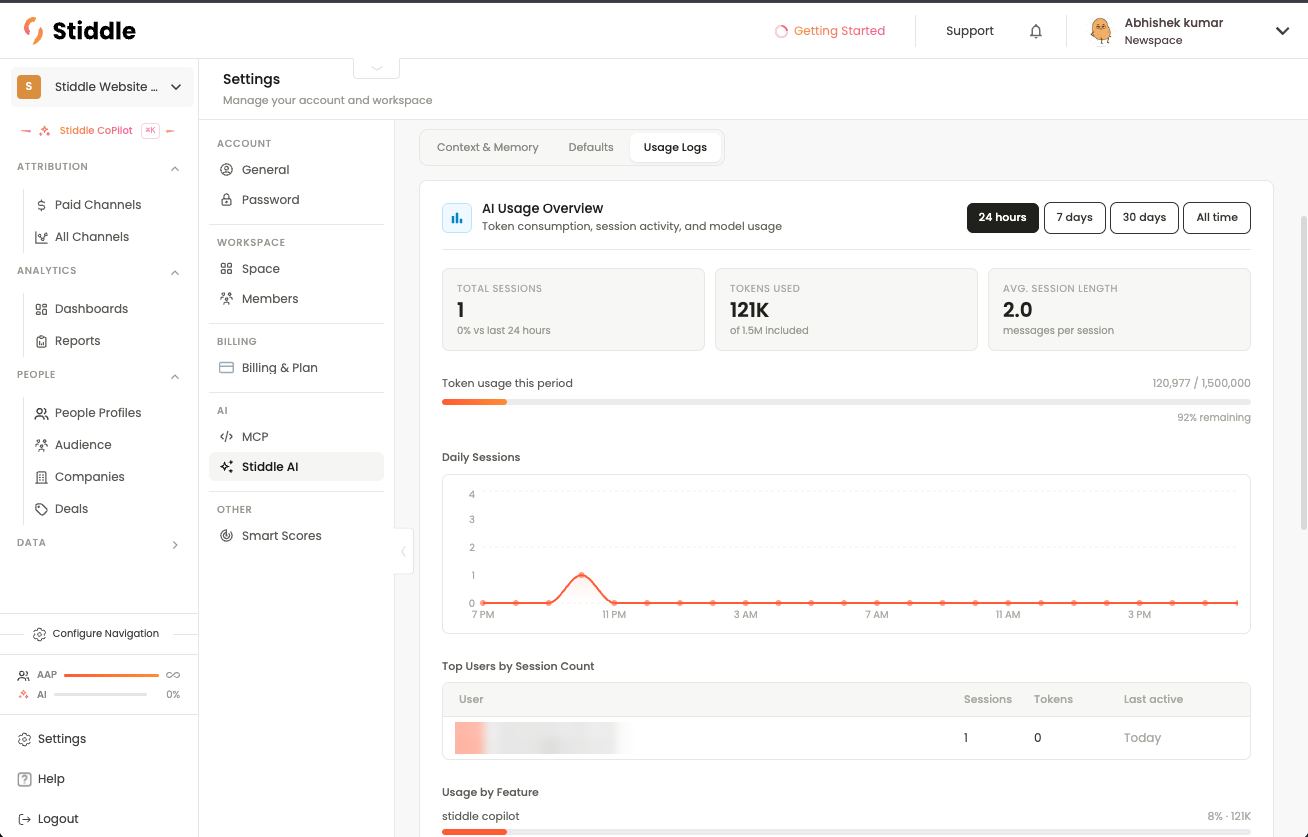Click the Dashboards grid icon

pos(41,309)
